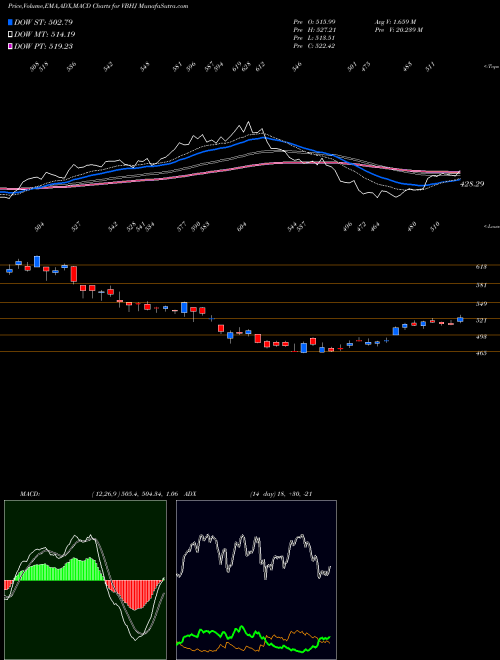Click the '428.29' price label beside EMA lines
500x660 pixels.
[x=472, y=184]
